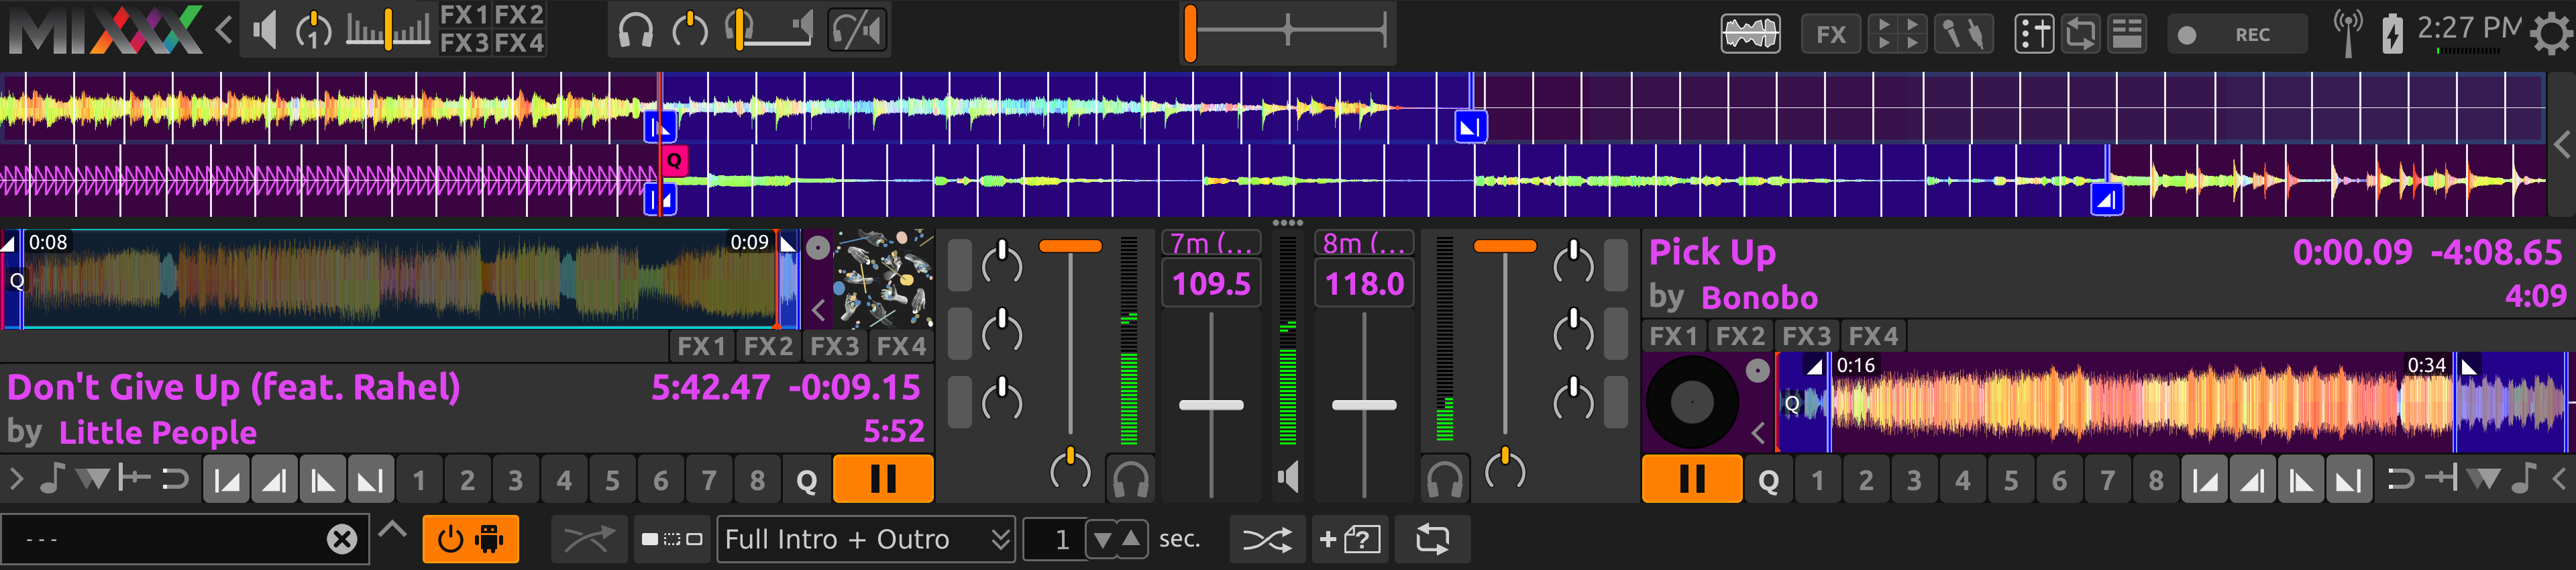Click the repeat playlist icon
The height and width of the screenshot is (570, 2576).
(1432, 540)
